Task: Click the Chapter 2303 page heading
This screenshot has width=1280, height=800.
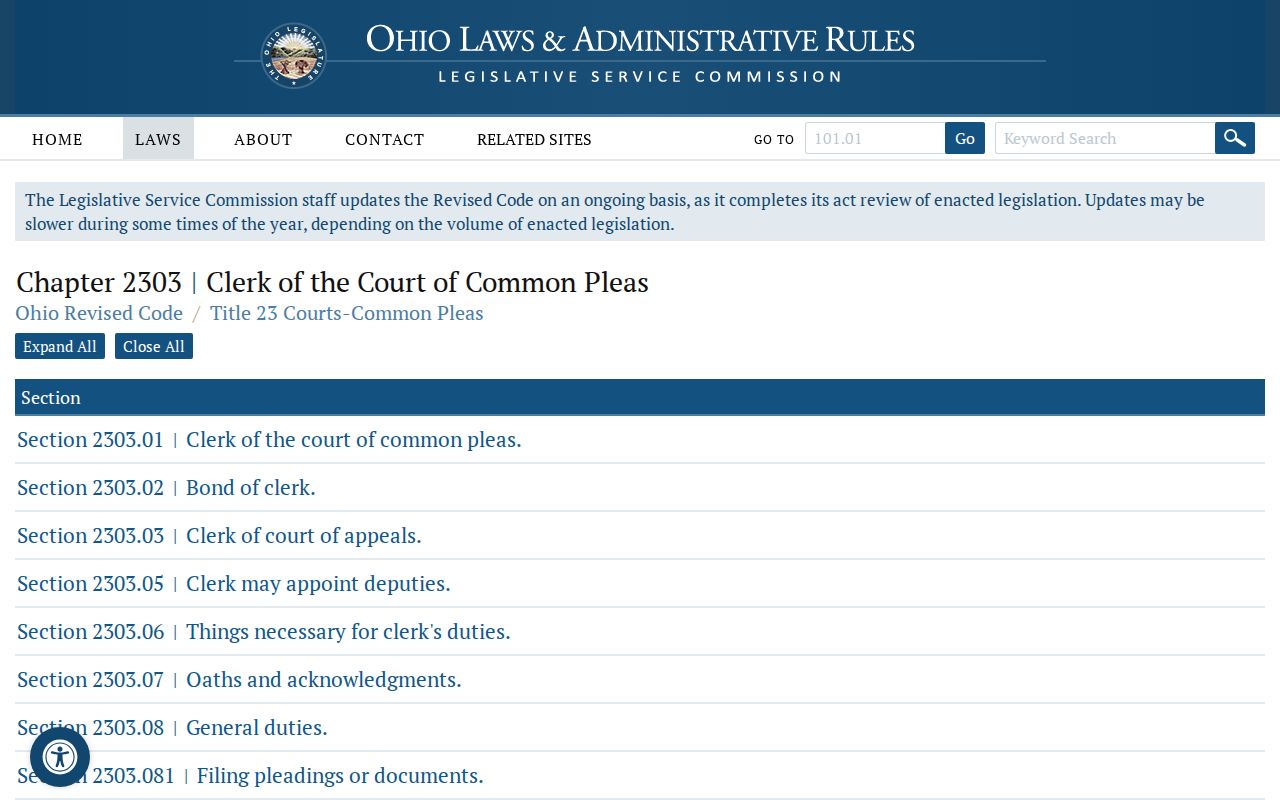Action: (x=332, y=282)
